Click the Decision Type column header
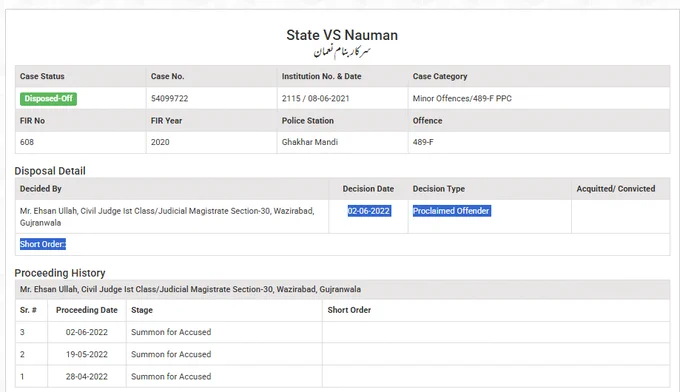The image size is (680, 392). click(x=438, y=189)
